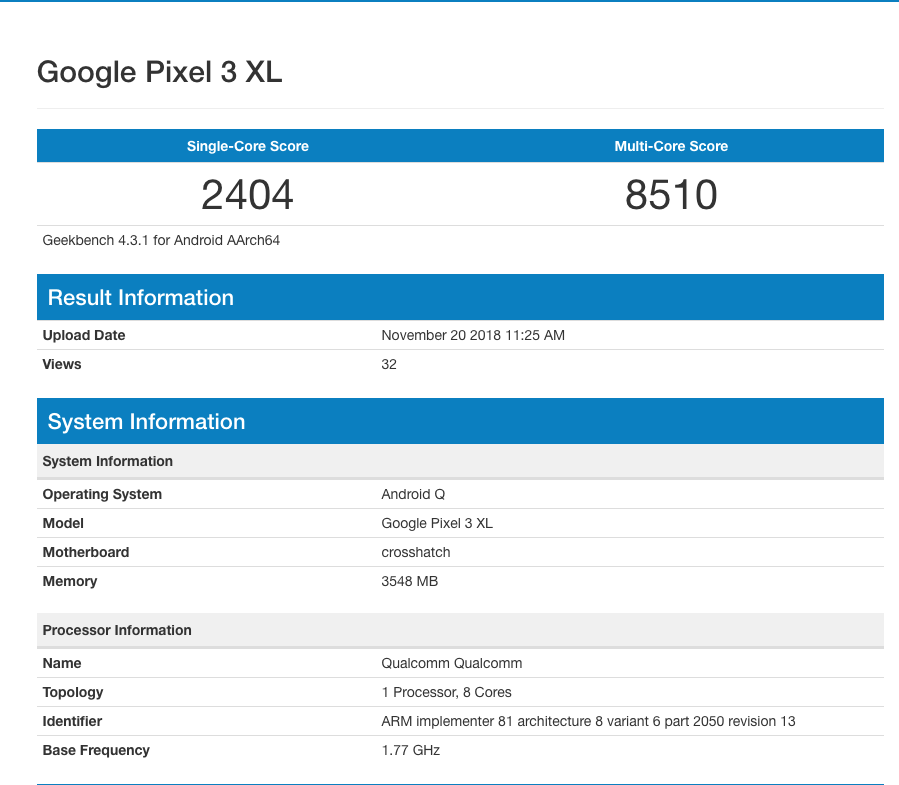Select the Multi-Core Score header
899x785 pixels.
coord(671,145)
